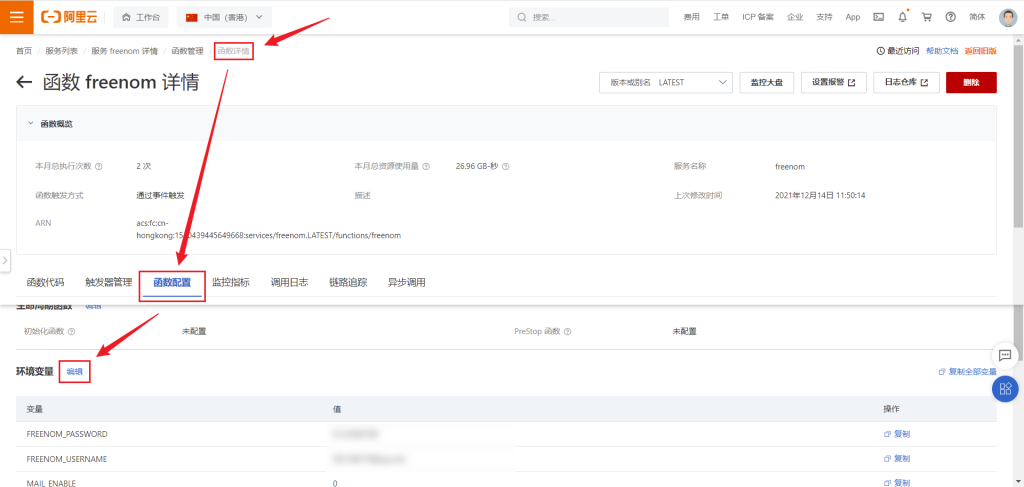The image size is (1024, 487).
Task: Open the 工单 menu
Action: 721,17
